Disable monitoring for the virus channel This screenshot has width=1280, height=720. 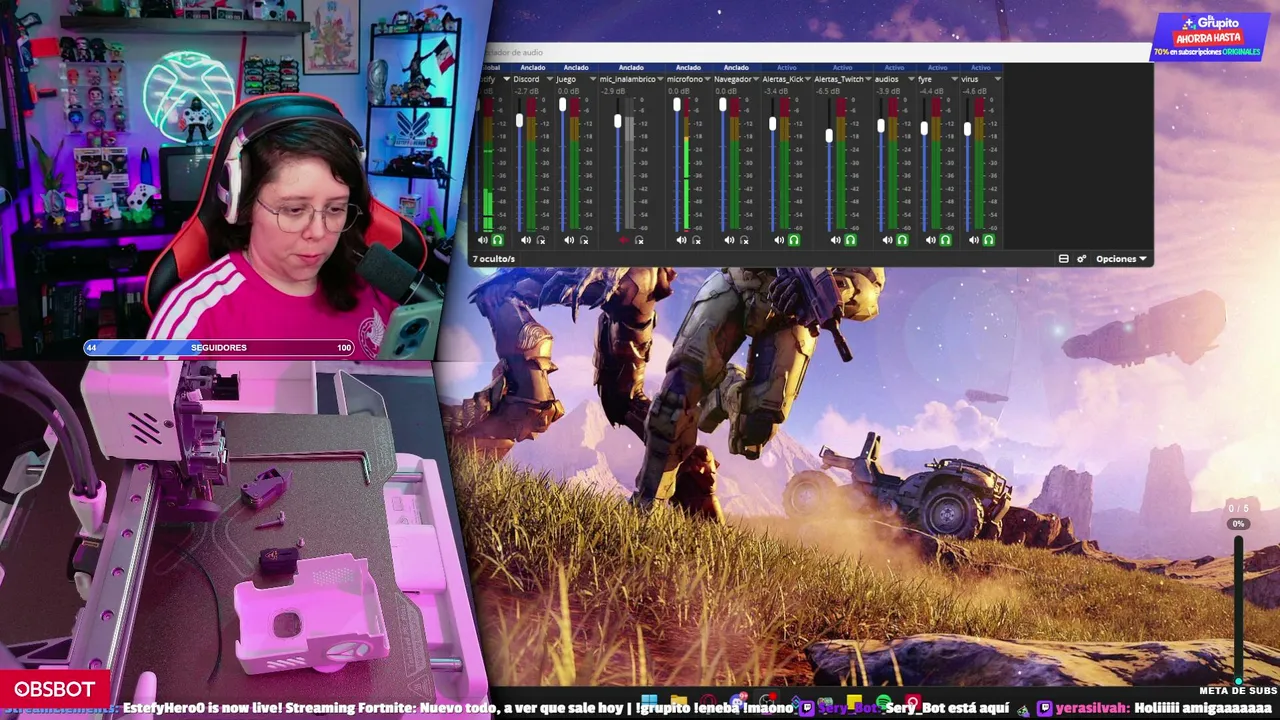[988, 240]
